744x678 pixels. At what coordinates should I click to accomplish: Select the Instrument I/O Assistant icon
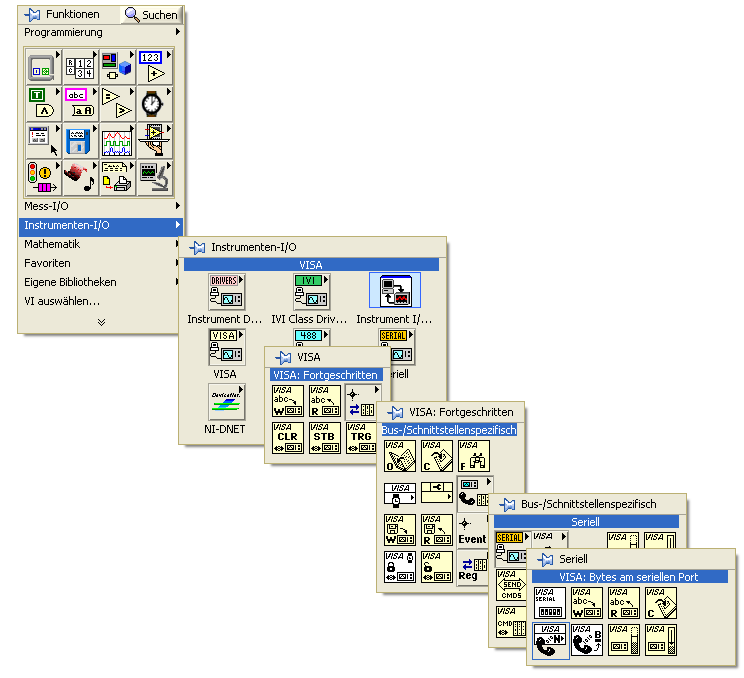(395, 290)
